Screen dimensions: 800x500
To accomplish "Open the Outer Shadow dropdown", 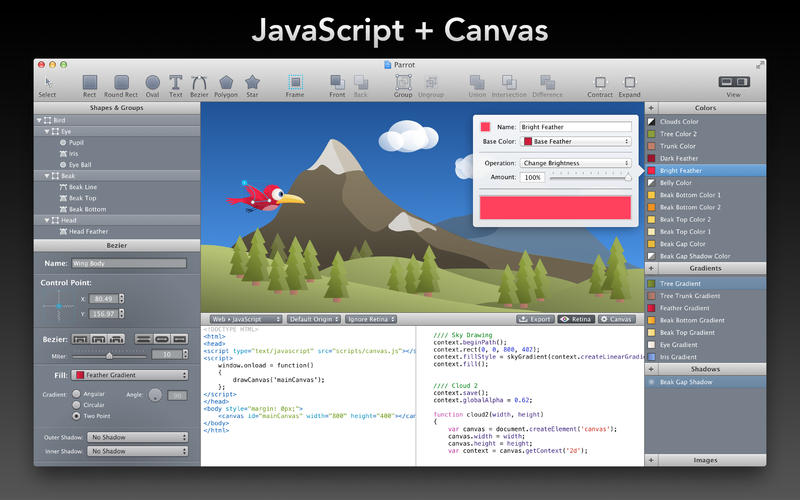I will click(x=138, y=437).
